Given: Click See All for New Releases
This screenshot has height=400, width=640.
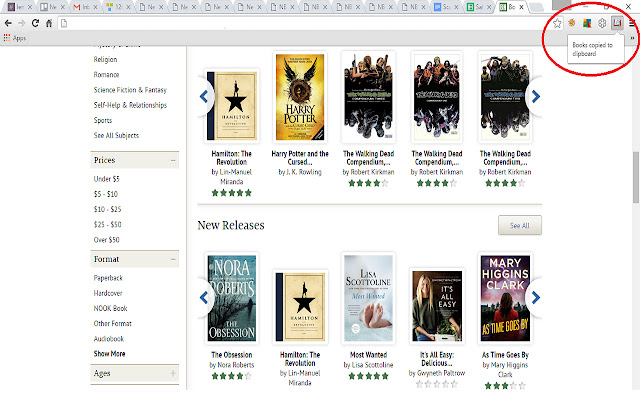Looking at the screenshot, I should coord(520,225).
